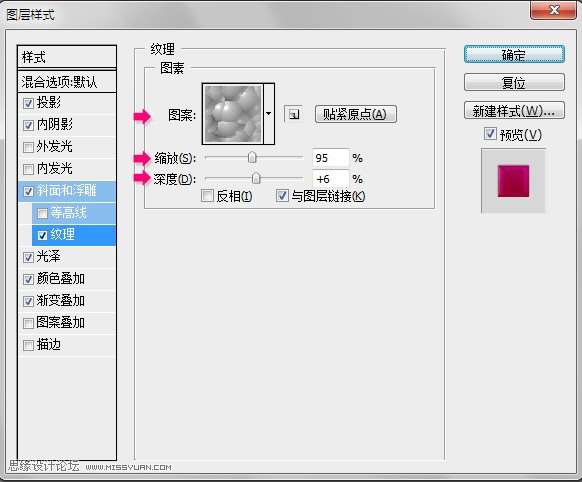This screenshot has width=582, height=482.
Task: Toggle the 渐变叠加 checkbox
Action: point(28,301)
